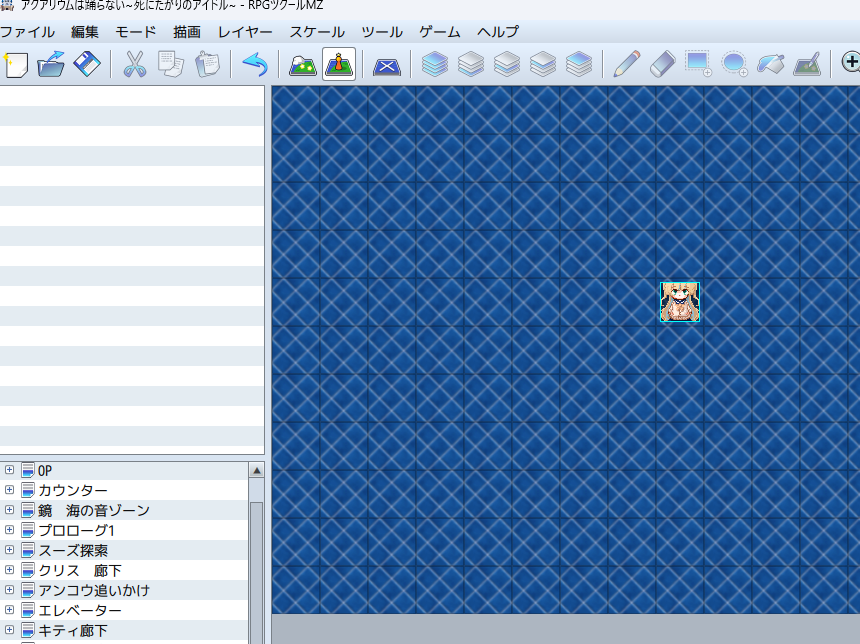
Task: Open the ヘルプ menu
Action: [498, 32]
